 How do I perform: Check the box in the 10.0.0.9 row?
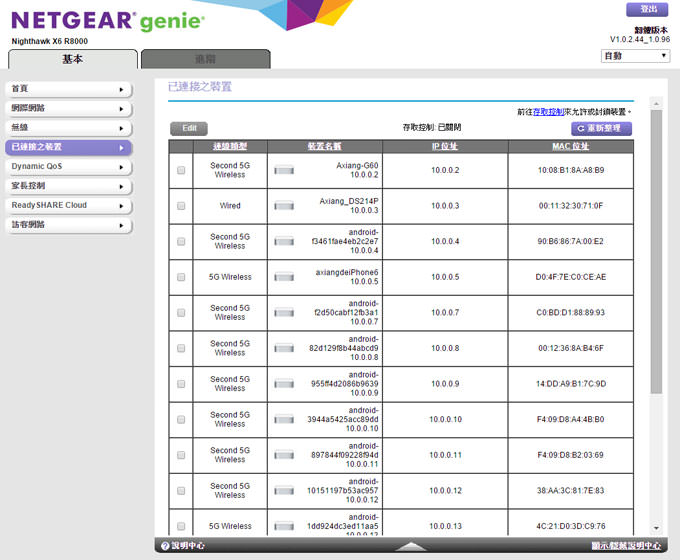[181, 384]
